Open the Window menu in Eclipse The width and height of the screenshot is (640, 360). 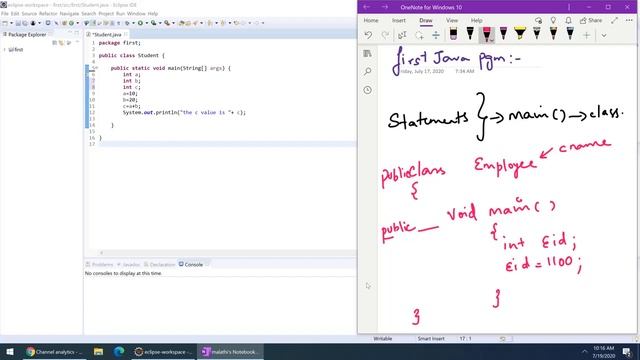[x=136, y=13]
